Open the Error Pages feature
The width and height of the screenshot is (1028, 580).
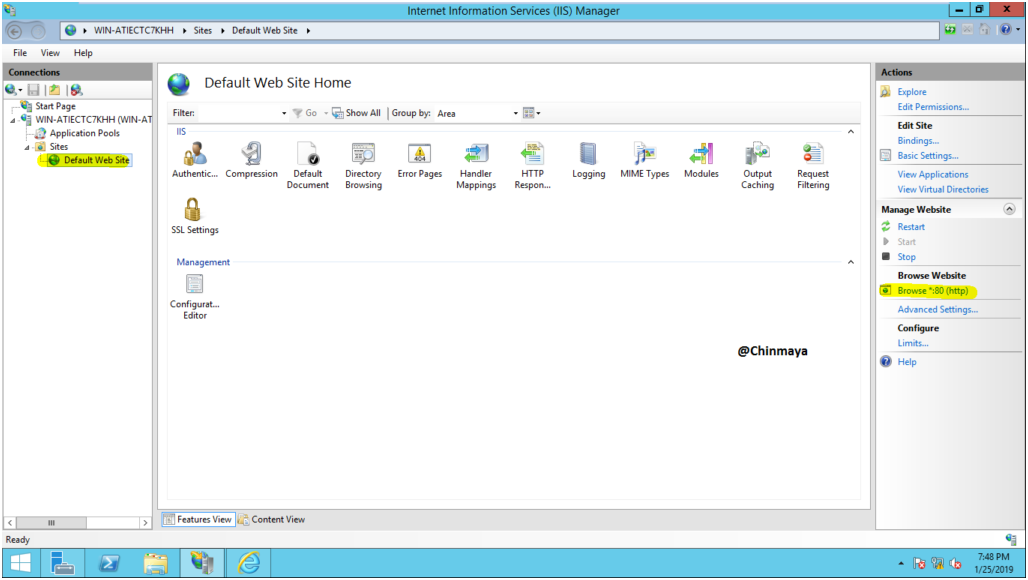click(420, 160)
